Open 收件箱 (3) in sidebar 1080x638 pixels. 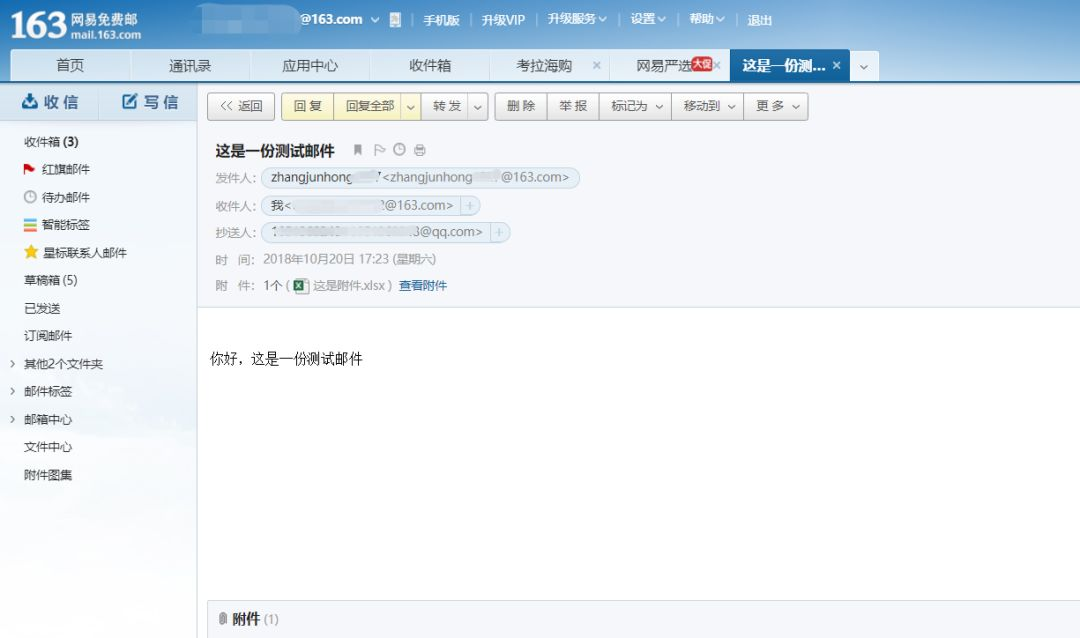pyautogui.click(x=51, y=142)
